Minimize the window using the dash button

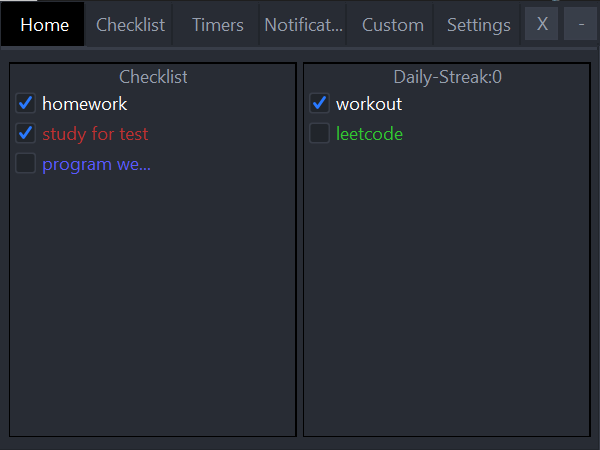580,24
